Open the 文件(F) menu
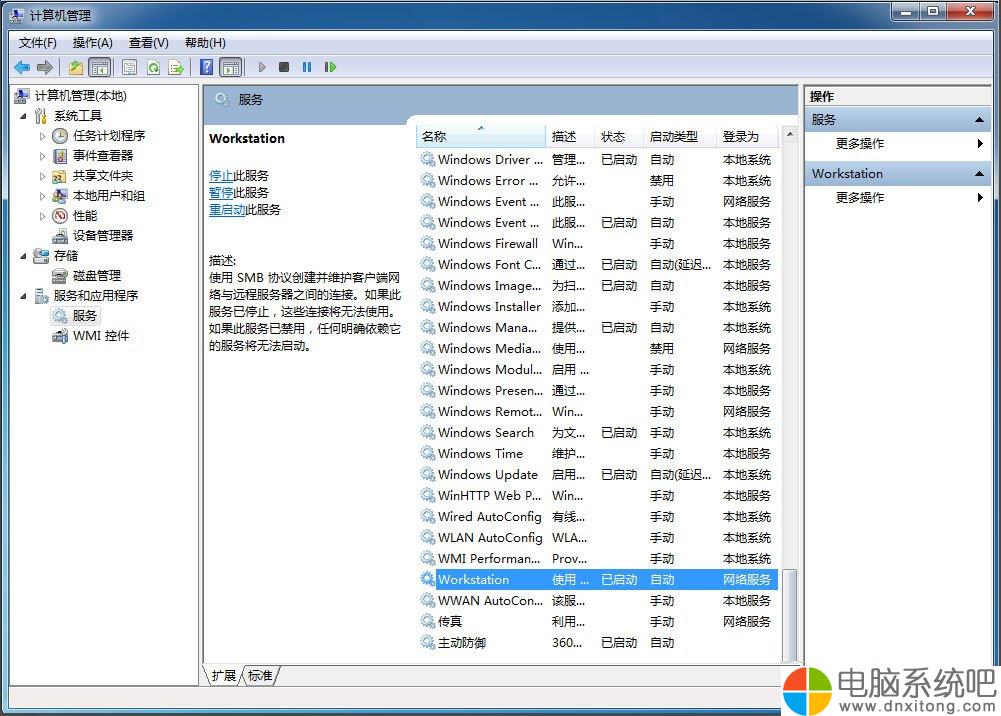The image size is (1001, 716). [x=38, y=43]
